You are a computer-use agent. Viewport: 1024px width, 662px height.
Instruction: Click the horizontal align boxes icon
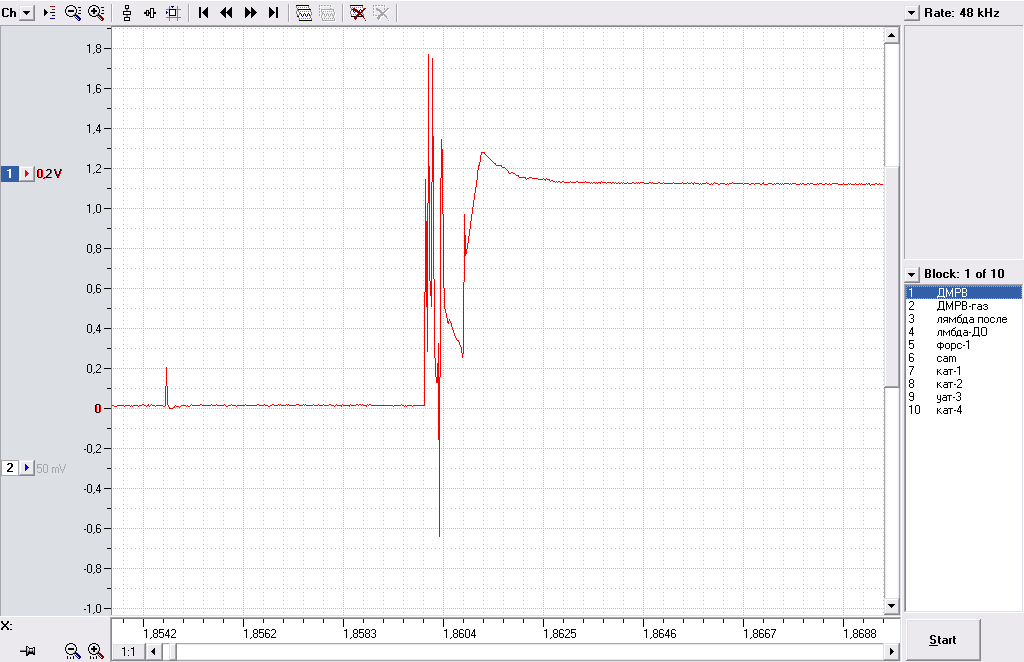(x=150, y=13)
